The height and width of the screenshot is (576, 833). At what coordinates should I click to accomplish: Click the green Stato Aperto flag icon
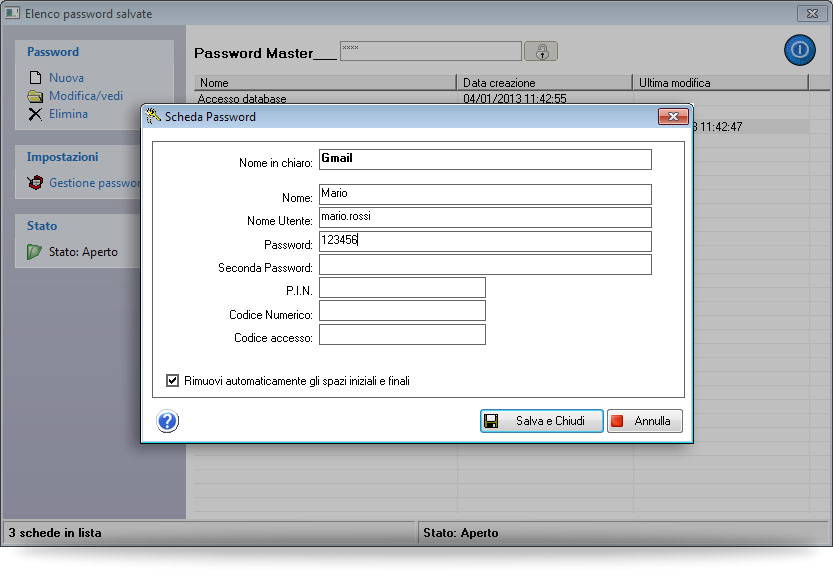[35, 252]
